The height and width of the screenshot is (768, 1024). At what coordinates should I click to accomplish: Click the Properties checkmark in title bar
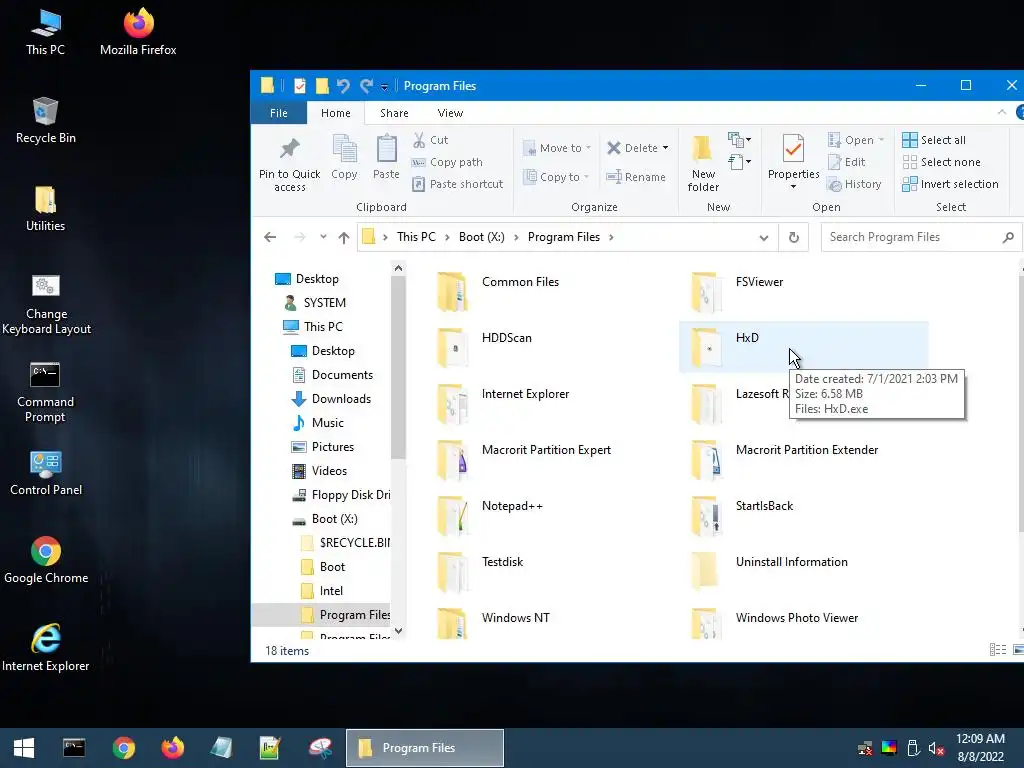tap(300, 86)
